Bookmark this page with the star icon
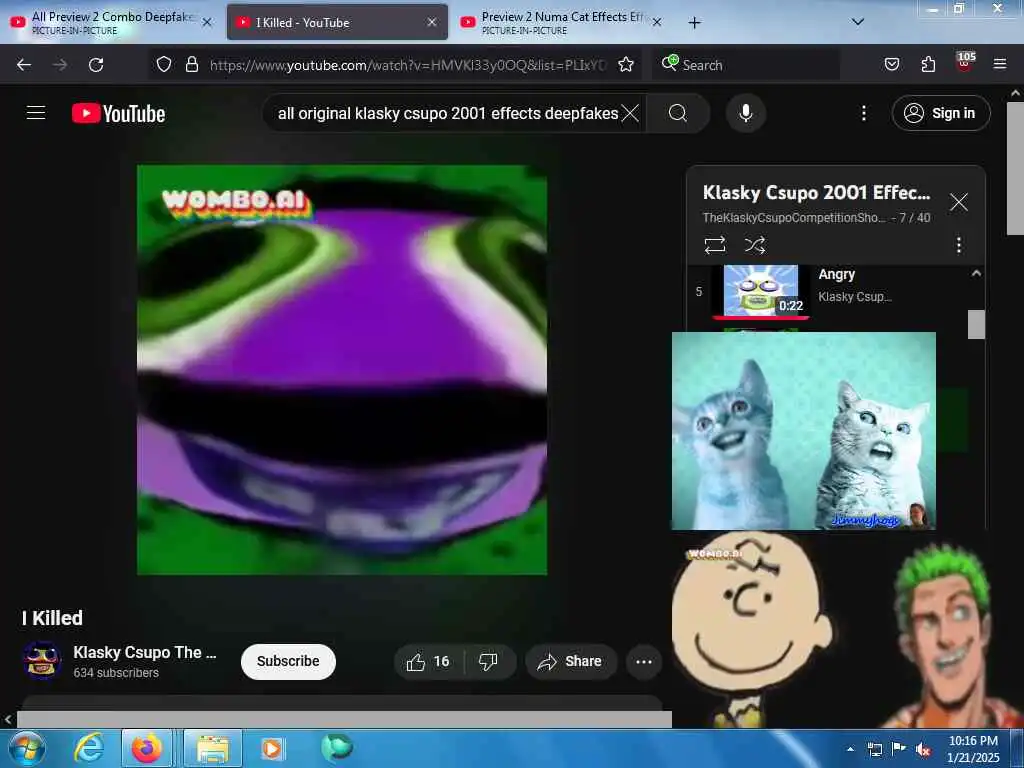The height and width of the screenshot is (768, 1024). click(626, 64)
